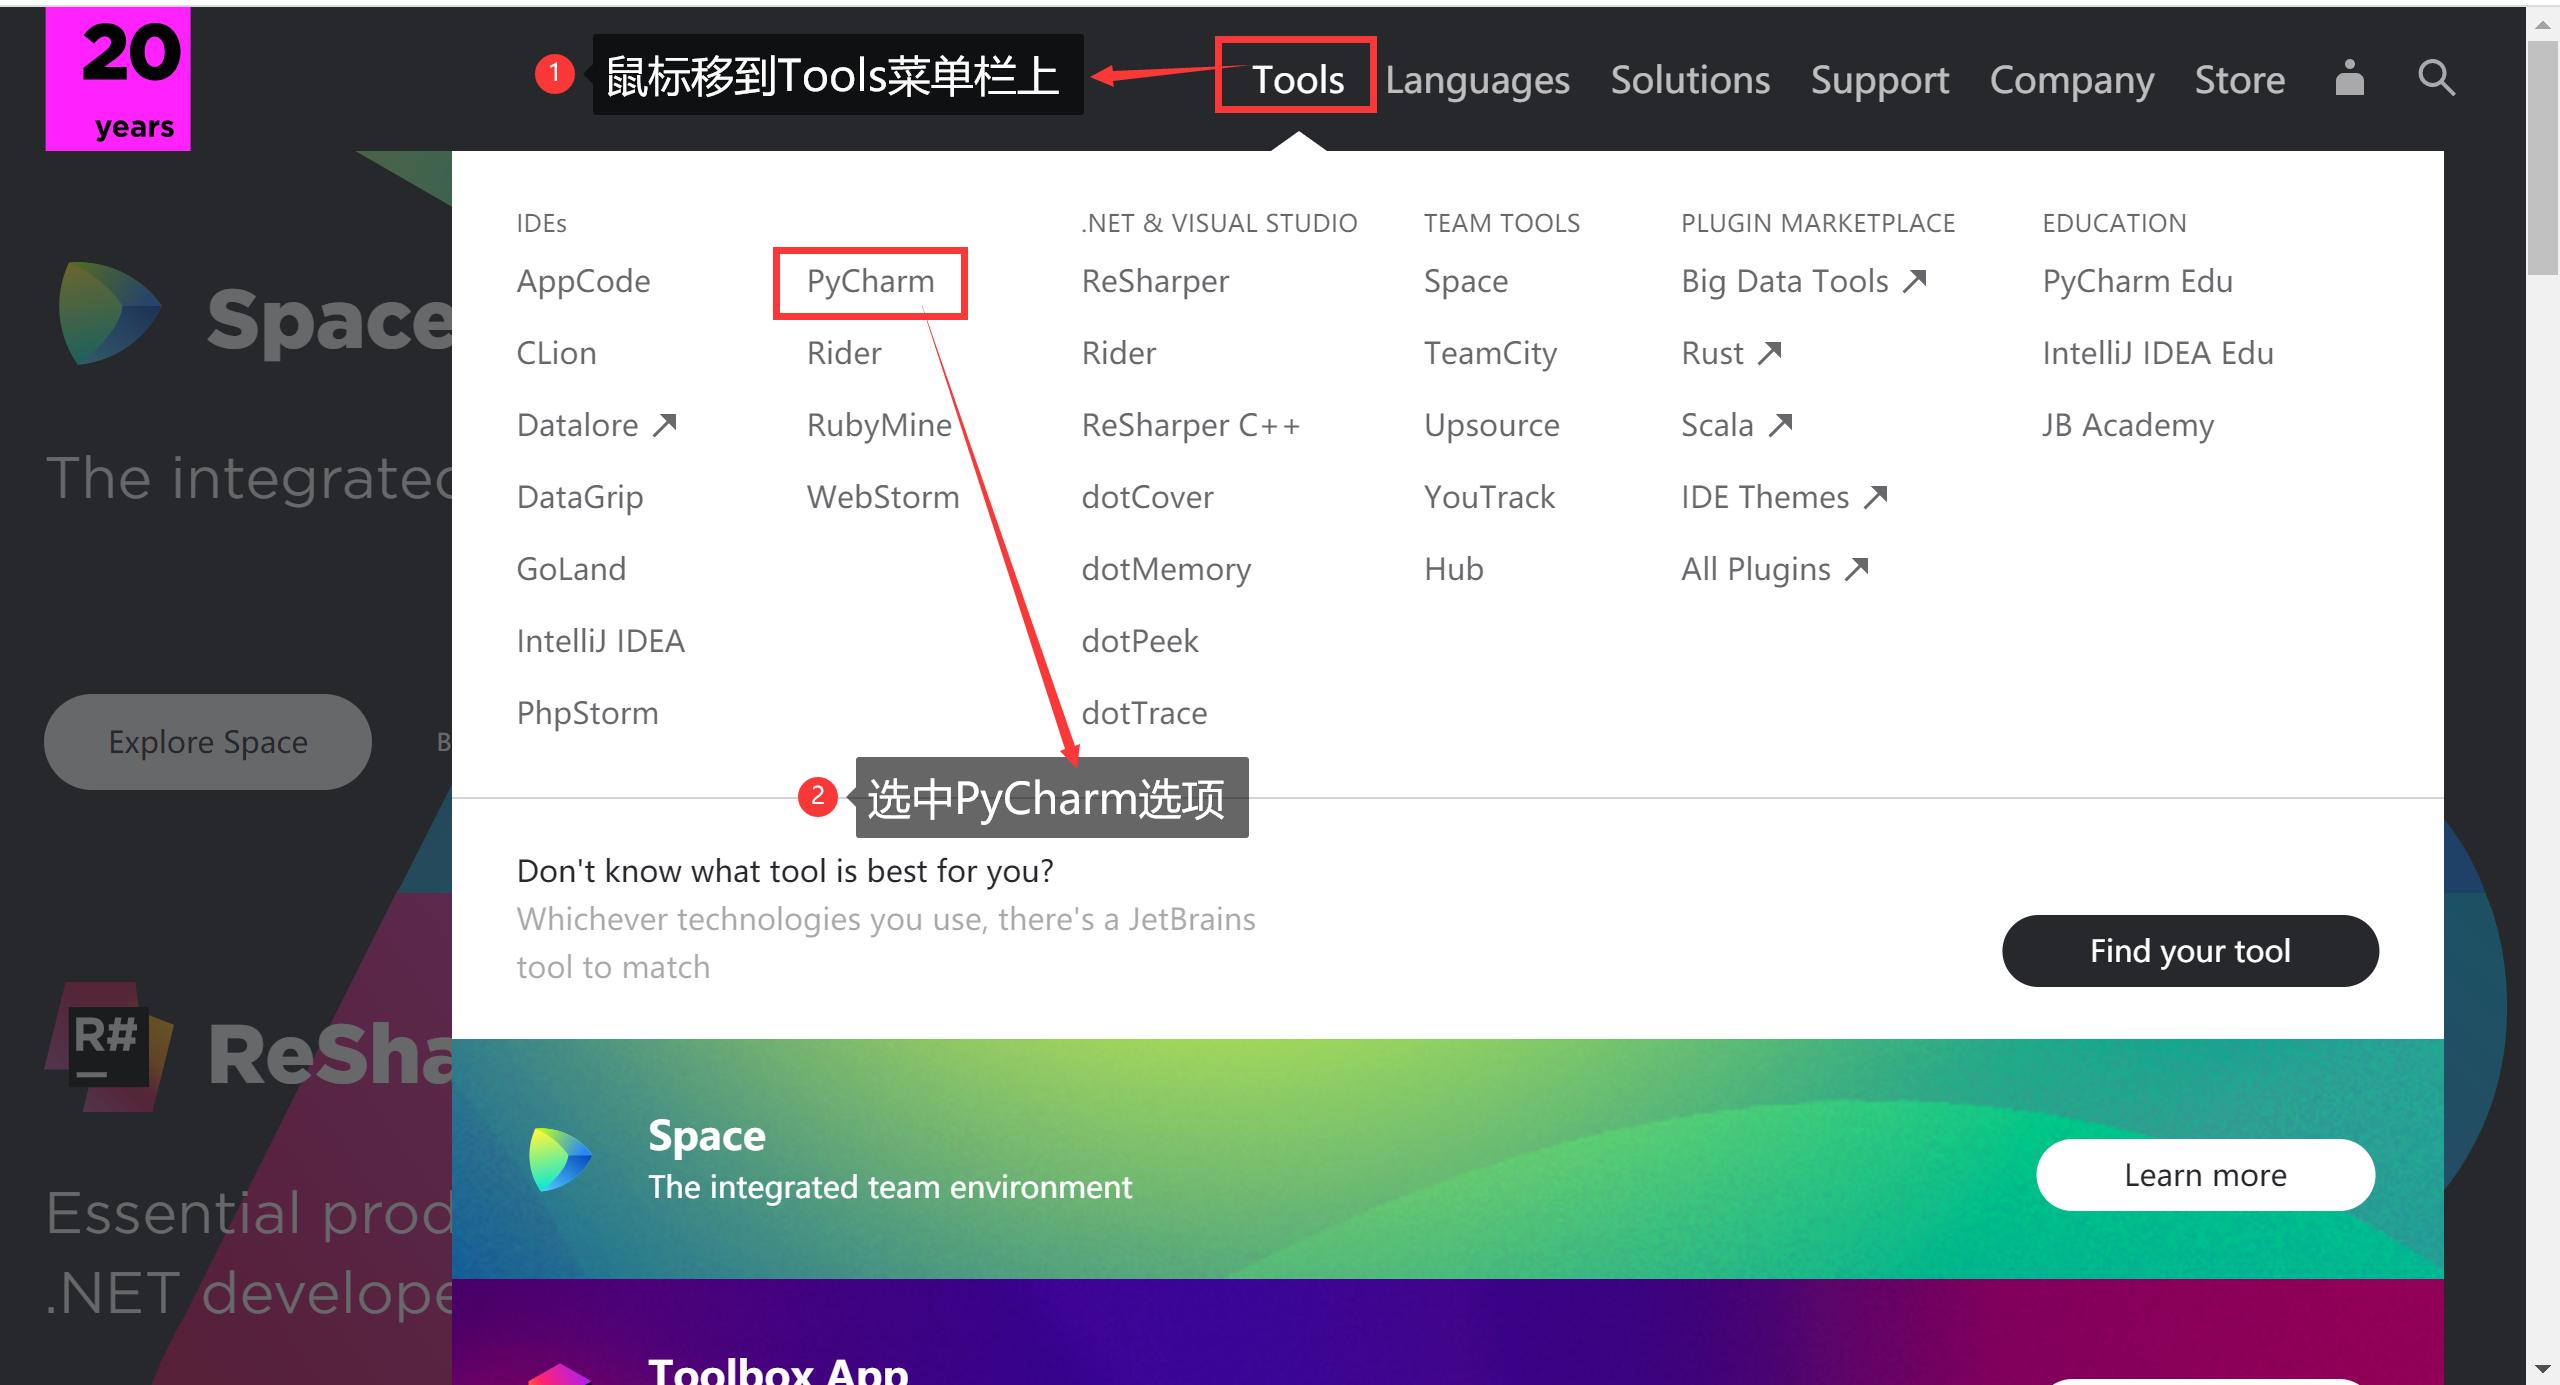This screenshot has width=2560, height=1385.
Task: Open Space under Team Tools
Action: point(1466,282)
